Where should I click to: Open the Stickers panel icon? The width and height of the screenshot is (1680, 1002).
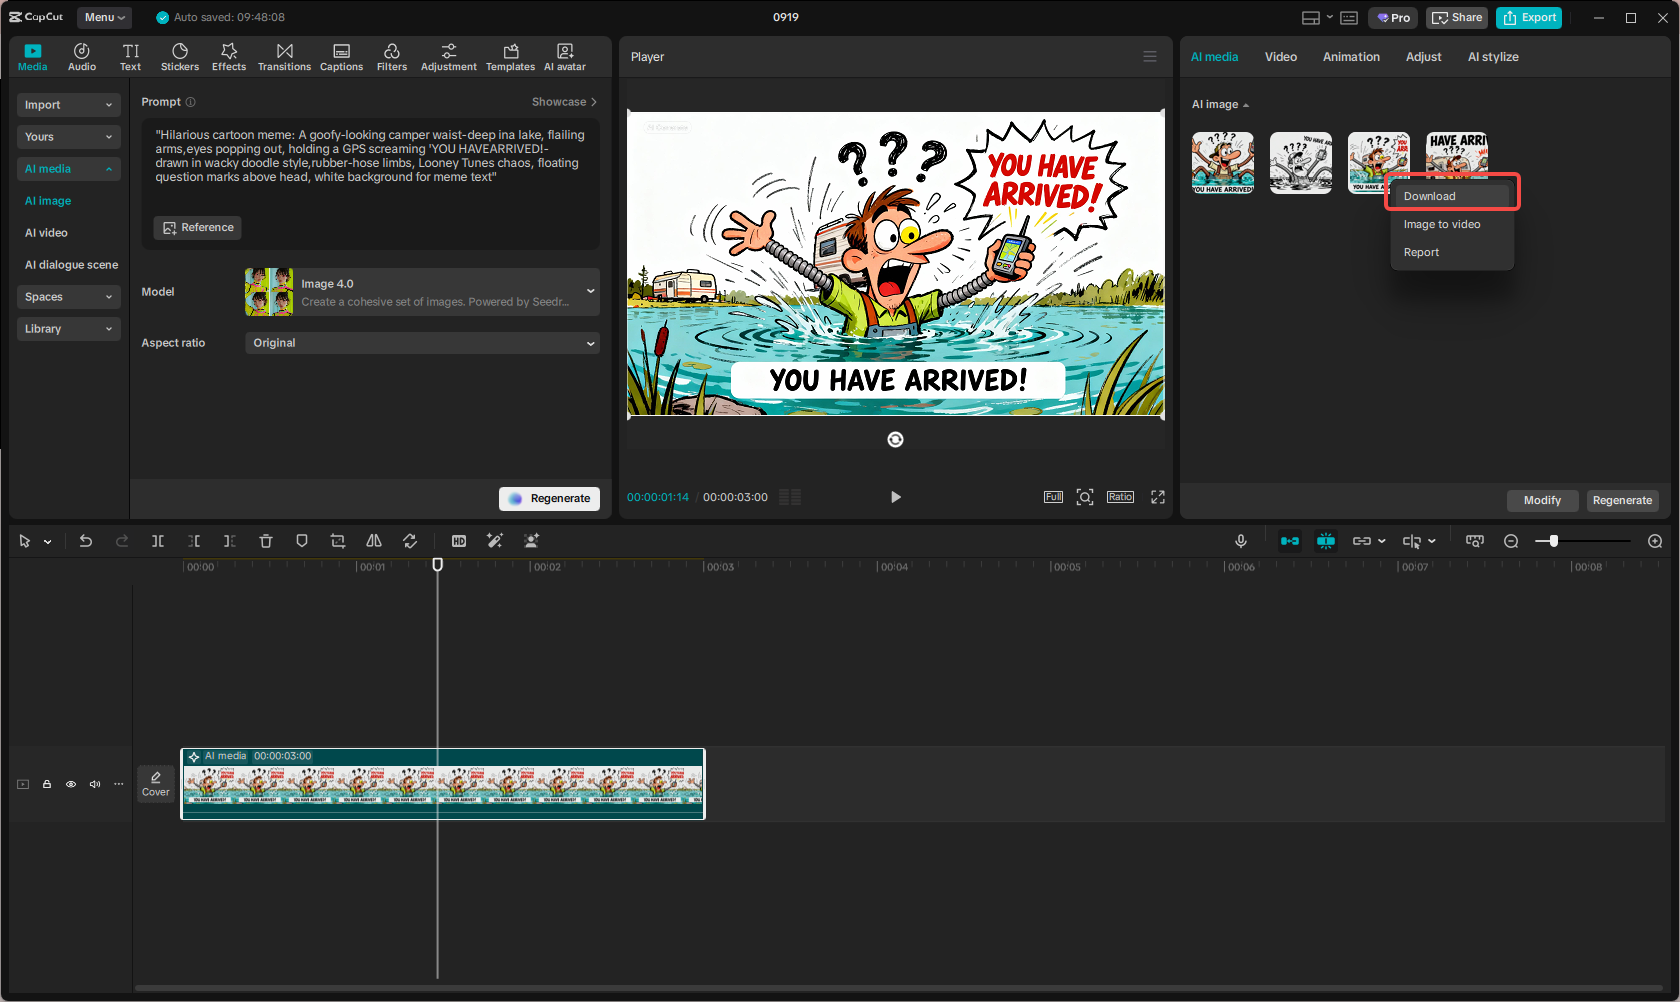(x=180, y=55)
